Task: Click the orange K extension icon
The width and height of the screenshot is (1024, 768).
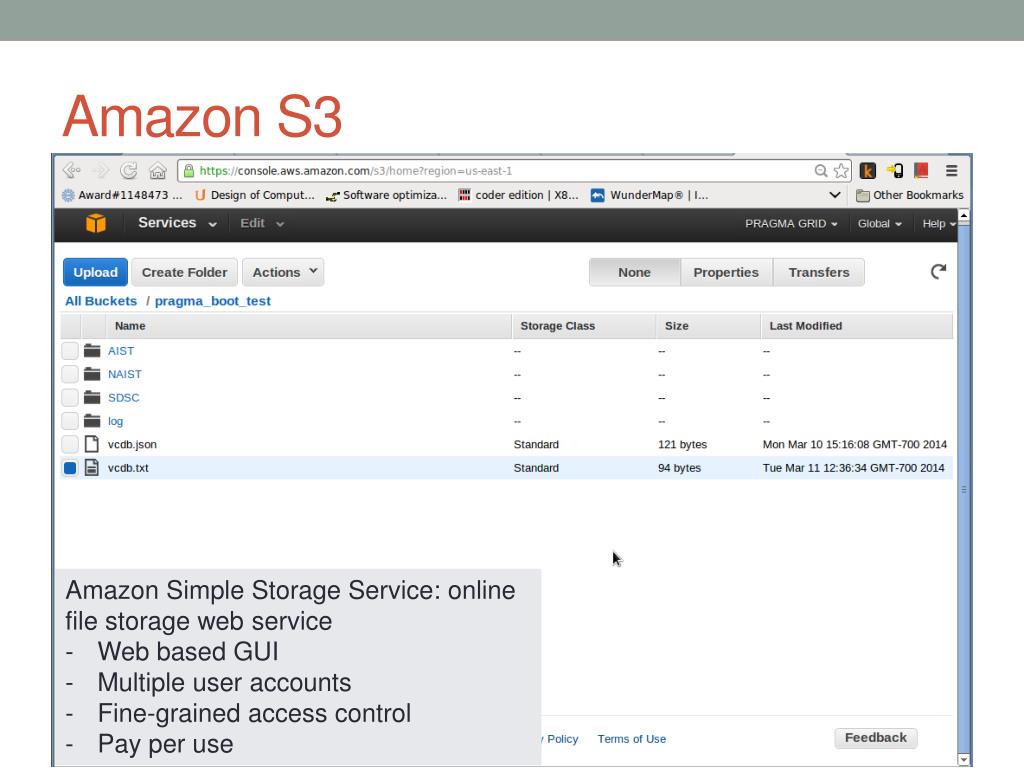Action: click(x=867, y=170)
